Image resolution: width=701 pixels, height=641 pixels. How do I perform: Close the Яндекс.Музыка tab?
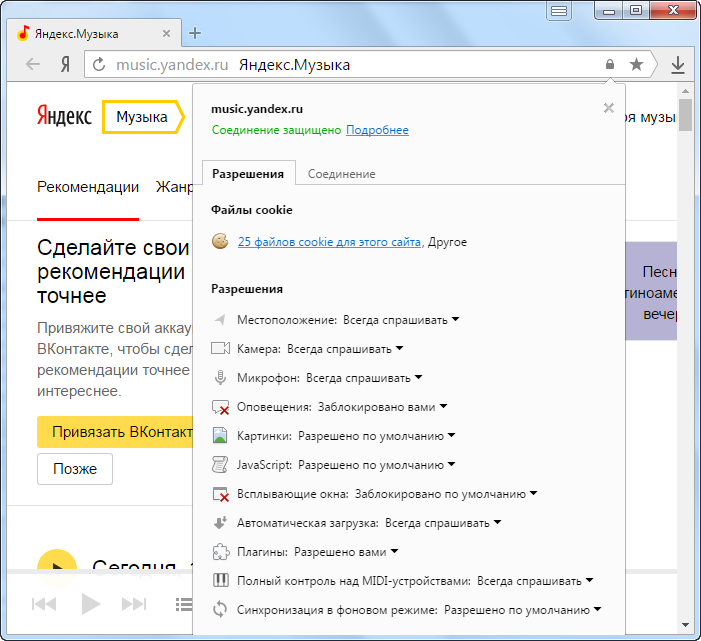pyautogui.click(x=166, y=34)
